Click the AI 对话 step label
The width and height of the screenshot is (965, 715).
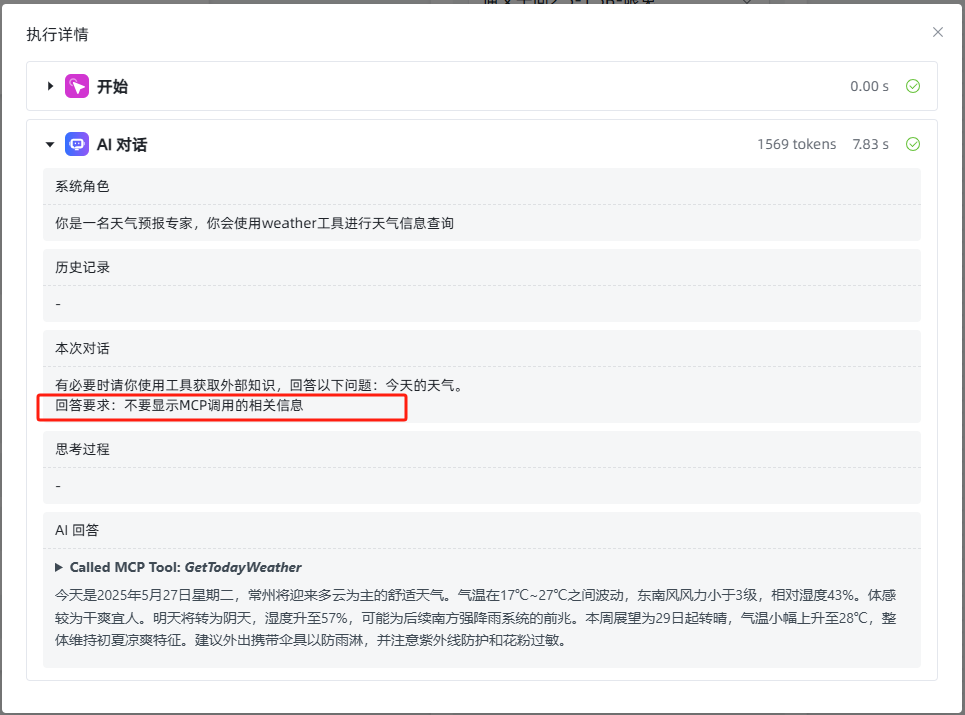(x=122, y=145)
